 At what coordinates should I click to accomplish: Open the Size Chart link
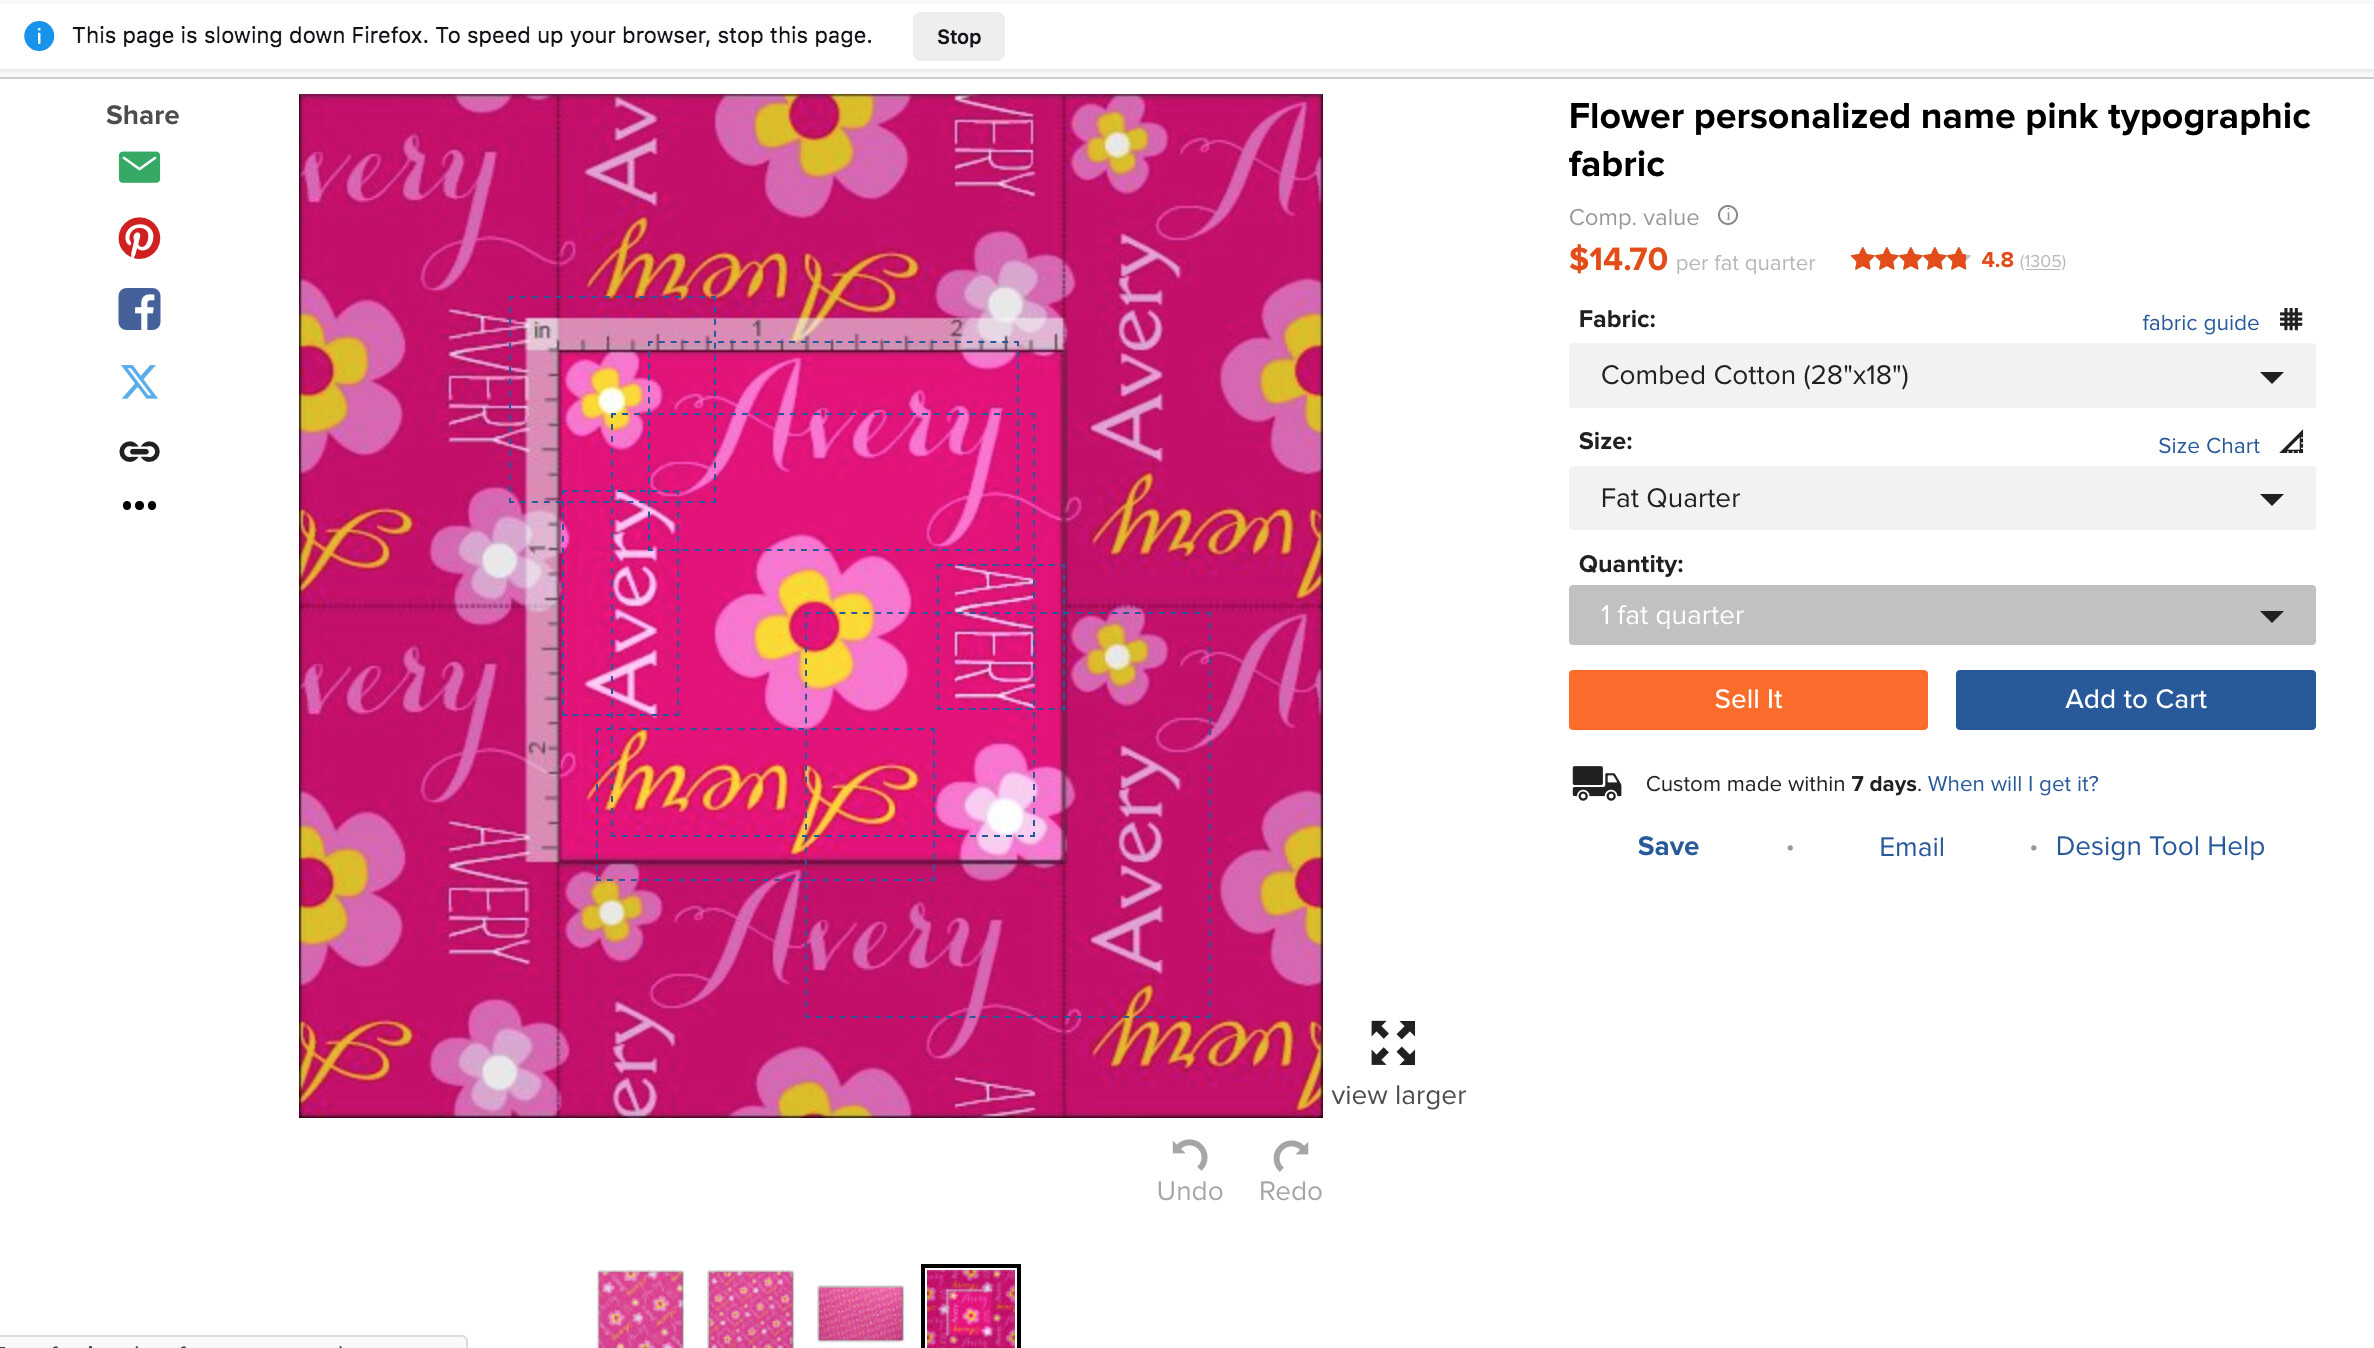2208,445
